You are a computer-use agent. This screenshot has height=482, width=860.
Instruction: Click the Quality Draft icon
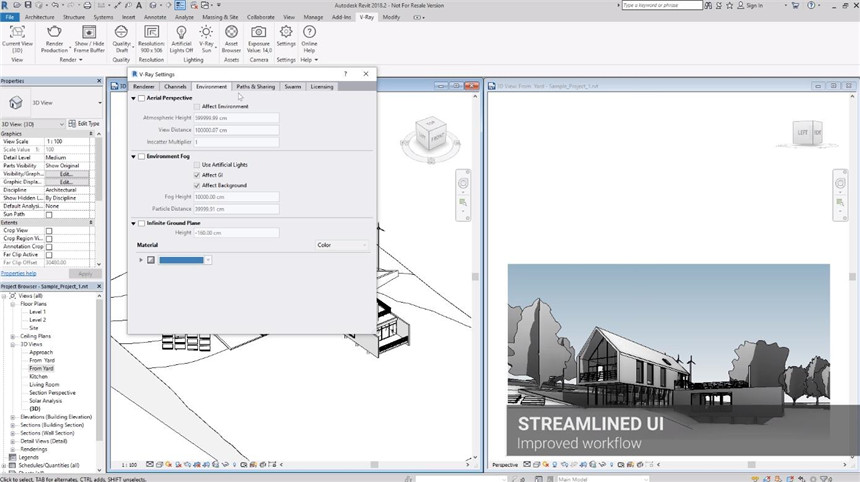tap(122, 33)
